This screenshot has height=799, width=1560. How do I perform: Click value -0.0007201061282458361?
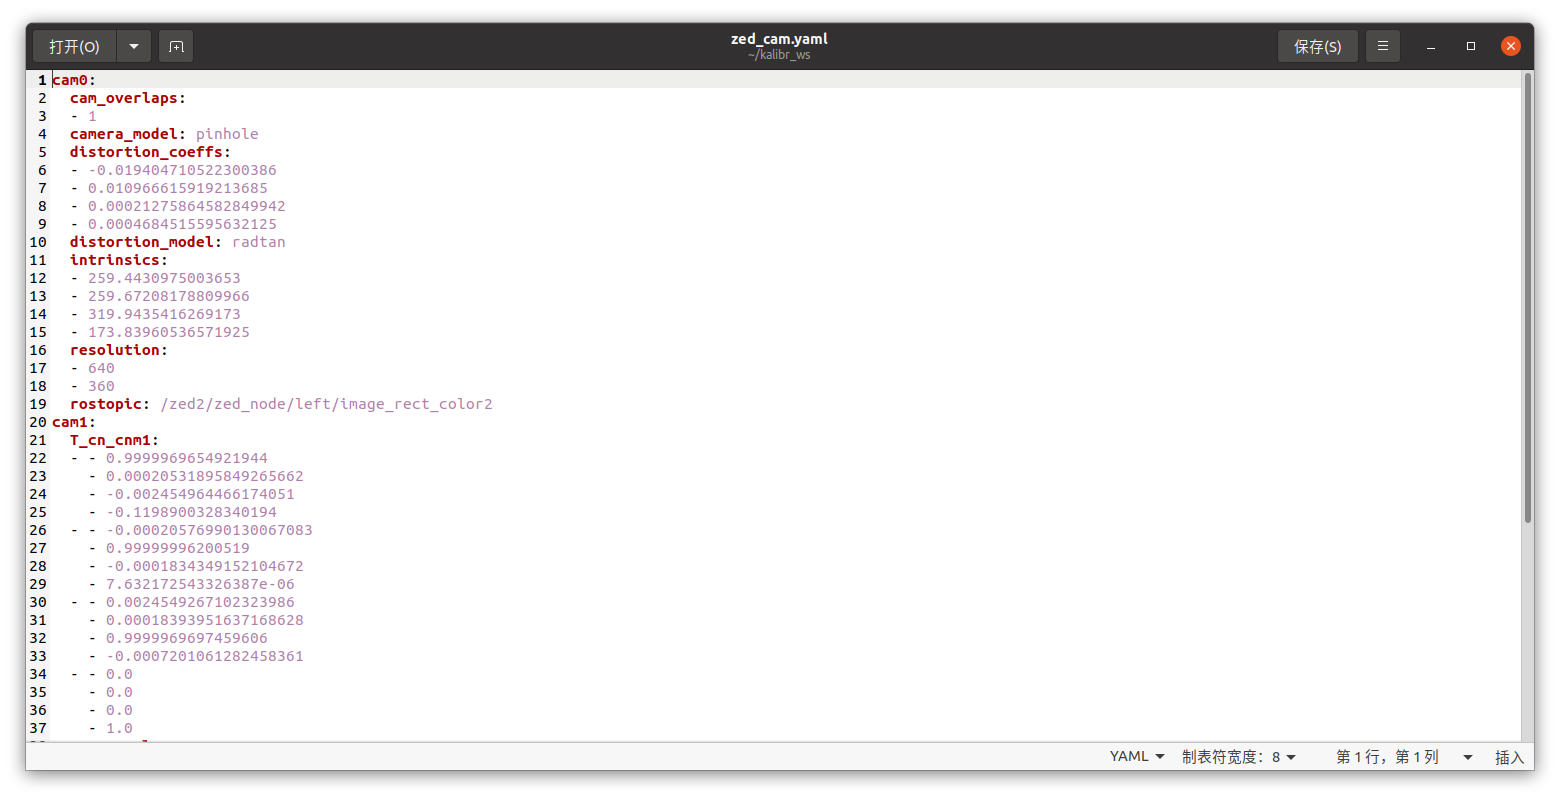click(x=205, y=656)
